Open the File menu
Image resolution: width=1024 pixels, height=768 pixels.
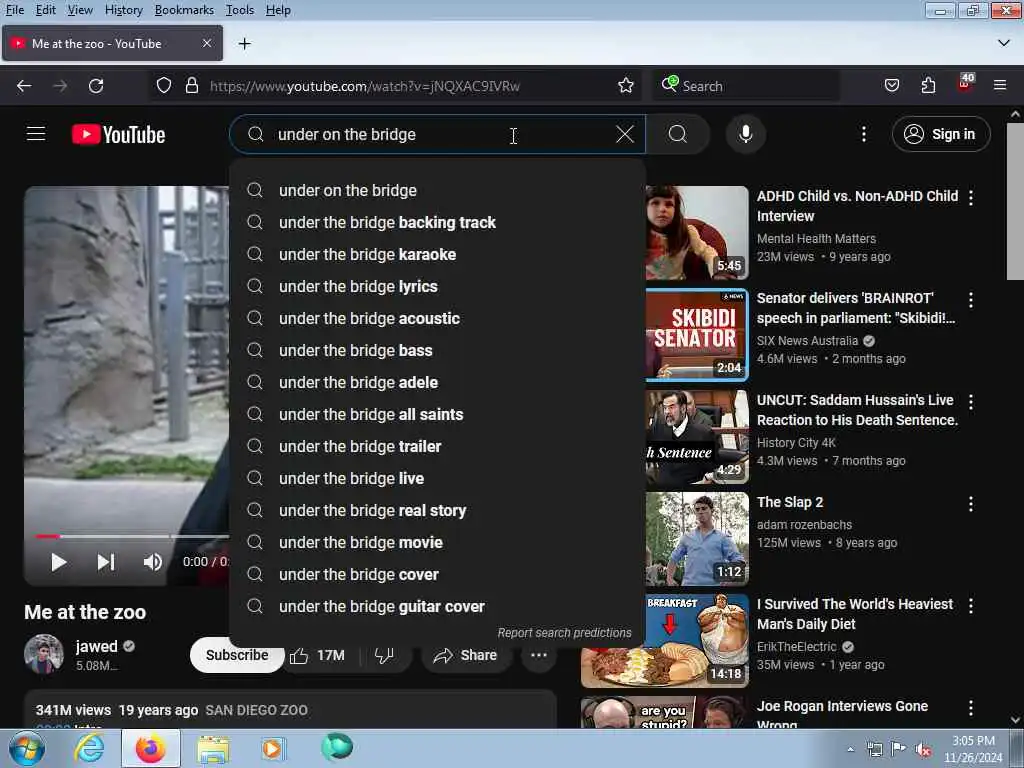[15, 10]
